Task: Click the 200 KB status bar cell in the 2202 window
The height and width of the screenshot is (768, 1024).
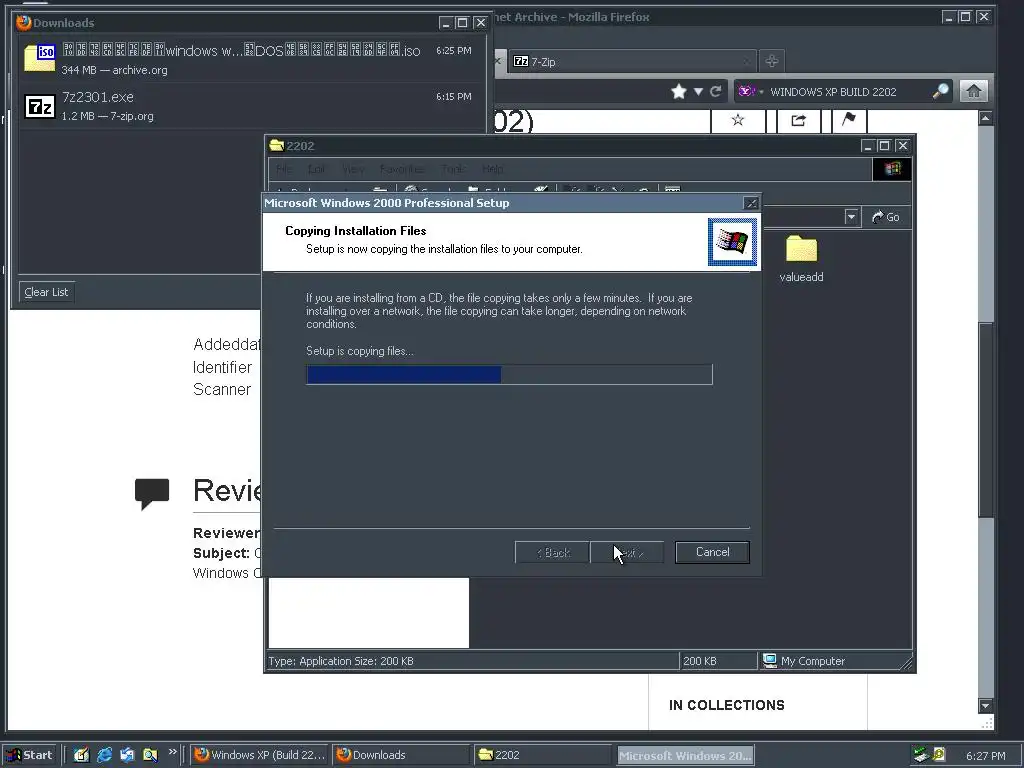Action: 718,661
